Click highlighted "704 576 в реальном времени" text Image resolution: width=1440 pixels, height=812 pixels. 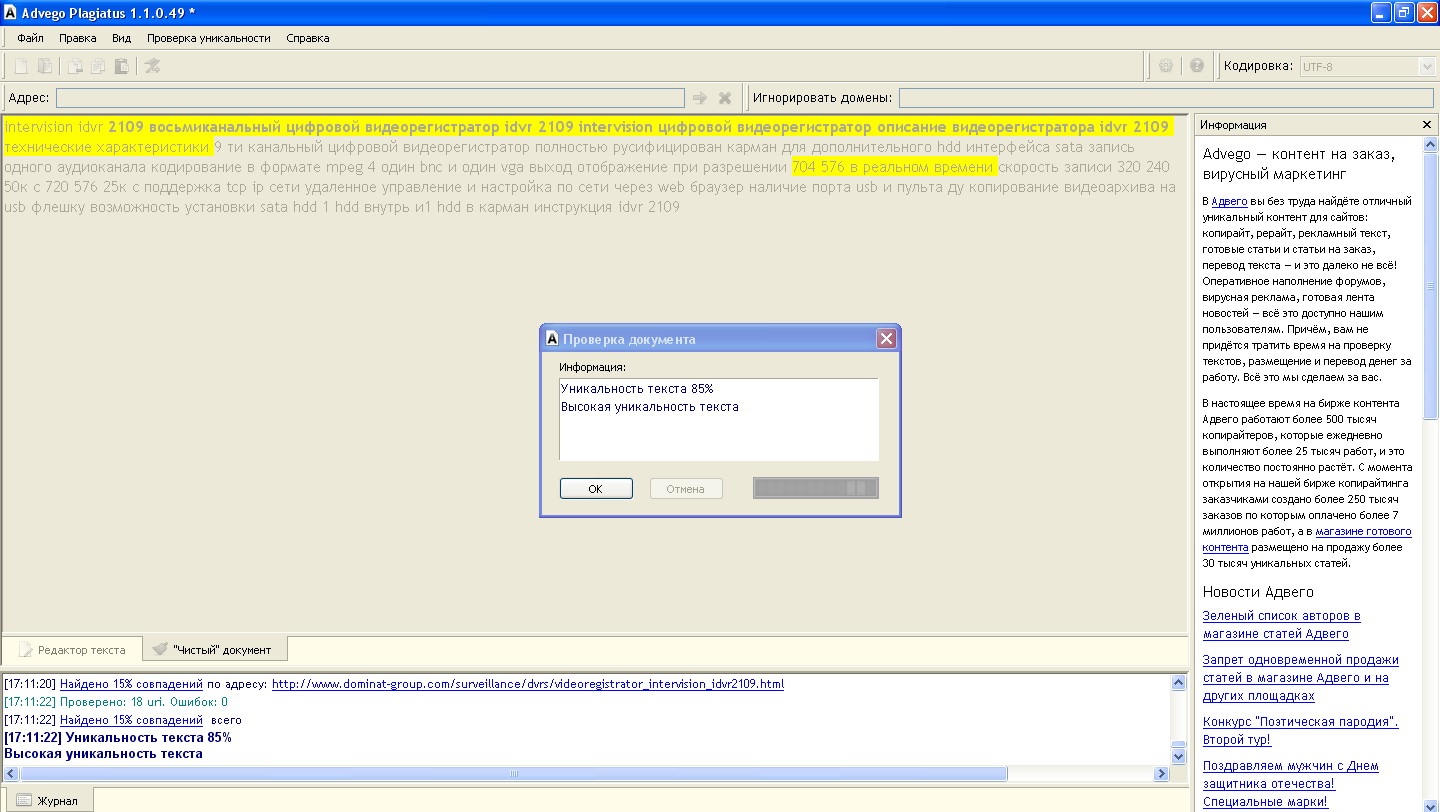point(895,167)
